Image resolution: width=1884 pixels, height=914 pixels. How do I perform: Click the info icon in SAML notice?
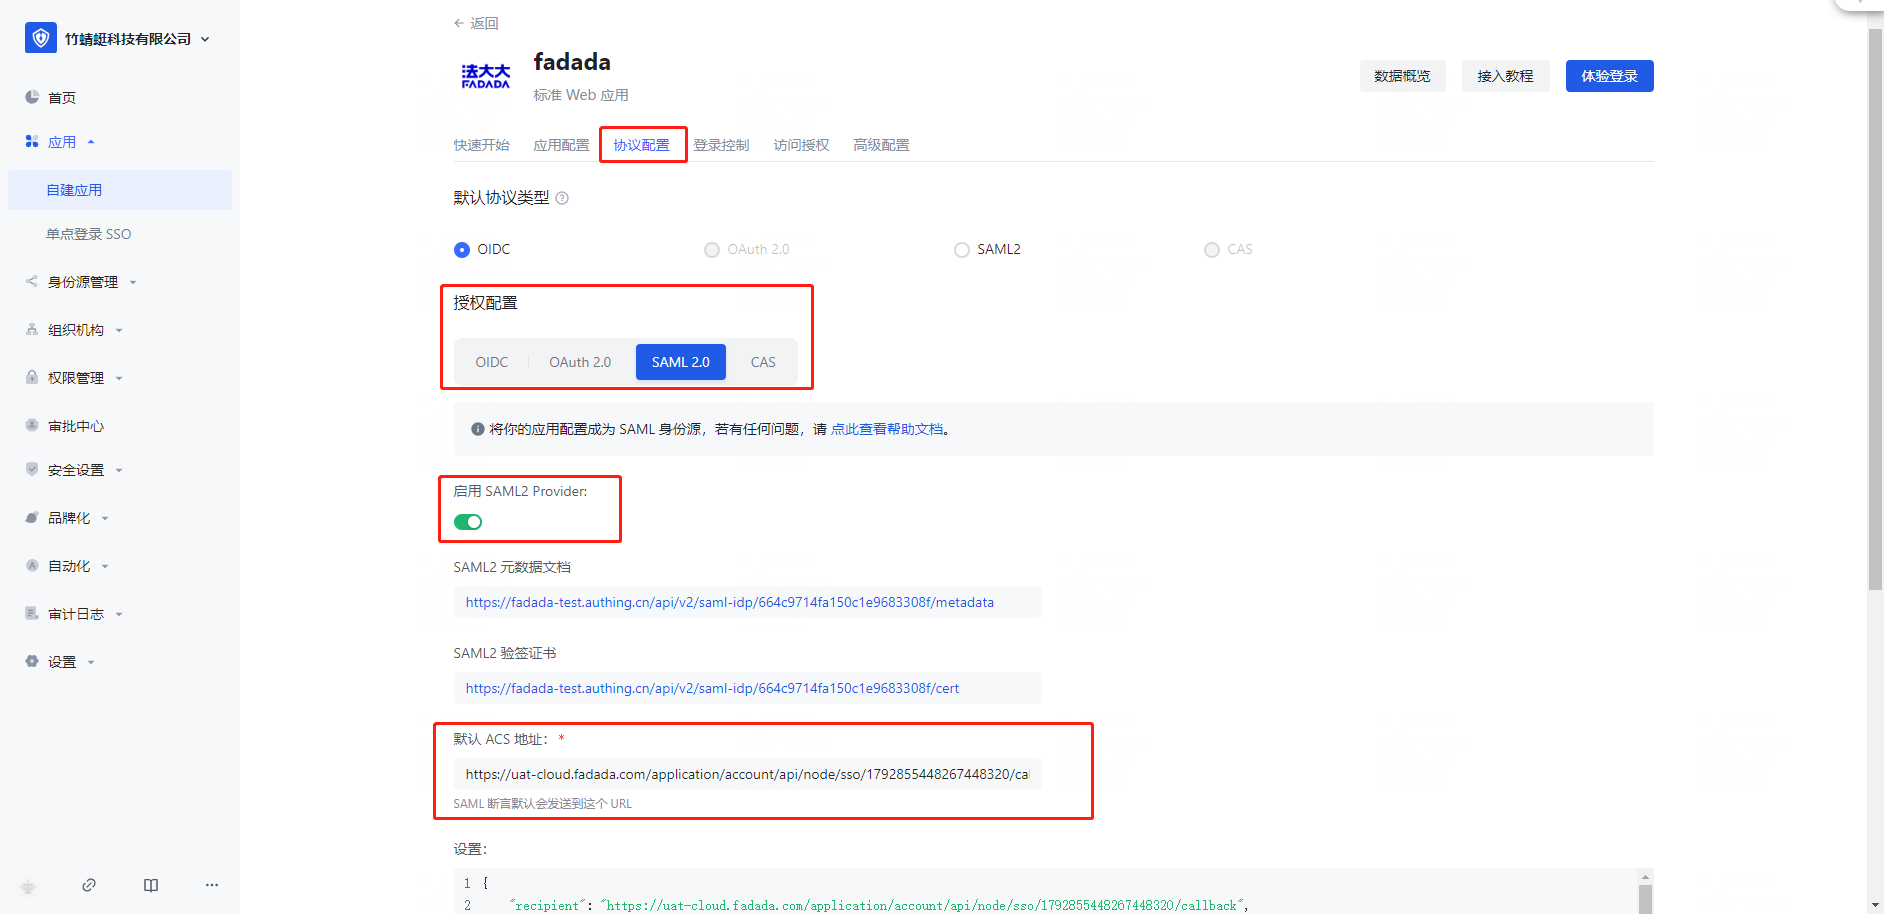(x=478, y=429)
